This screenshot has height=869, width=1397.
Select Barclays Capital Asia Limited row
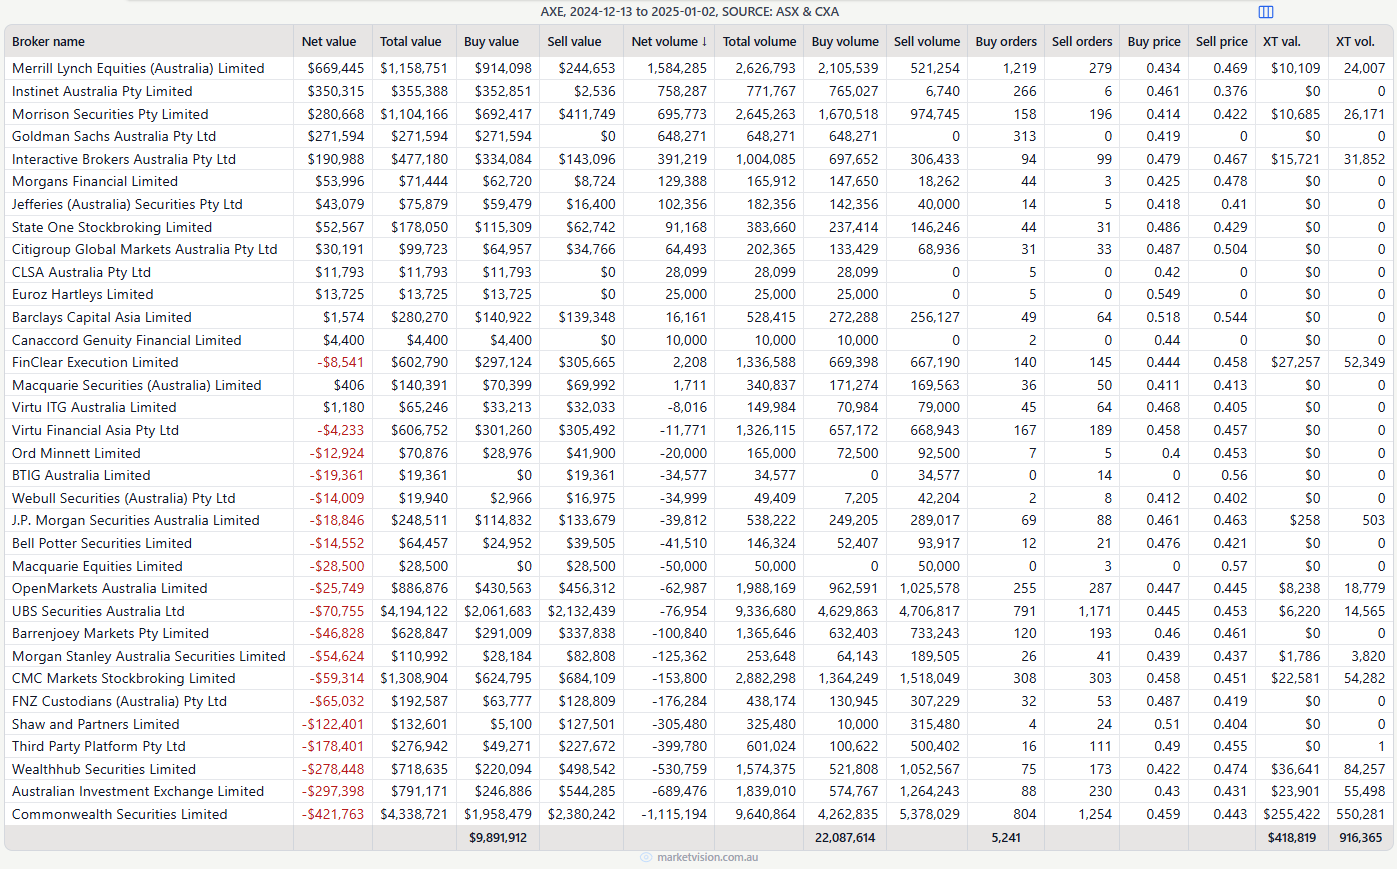click(698, 317)
